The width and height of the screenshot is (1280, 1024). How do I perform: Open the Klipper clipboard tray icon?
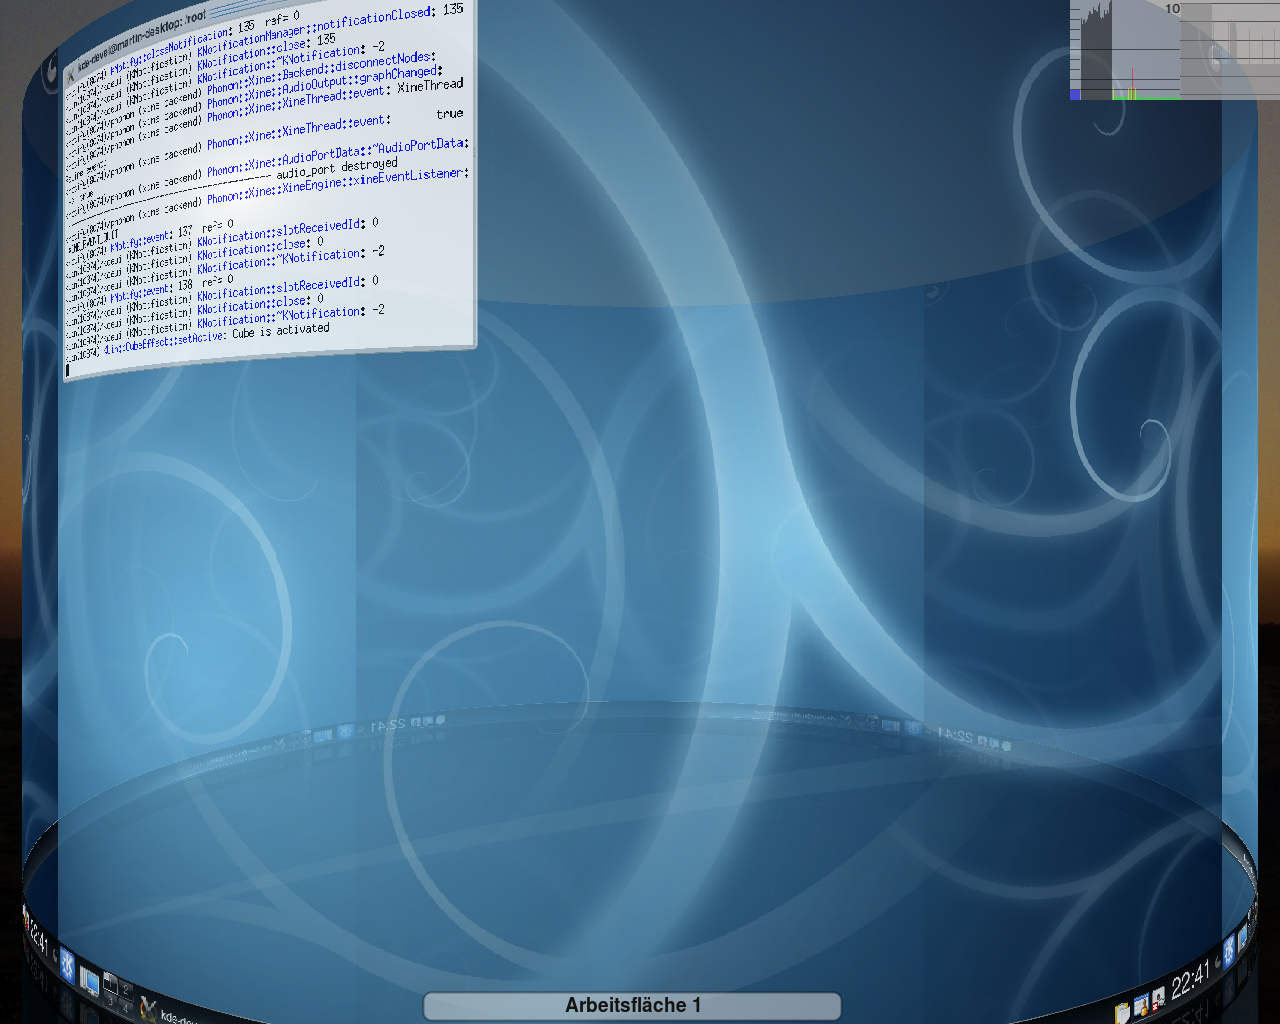(1122, 1013)
